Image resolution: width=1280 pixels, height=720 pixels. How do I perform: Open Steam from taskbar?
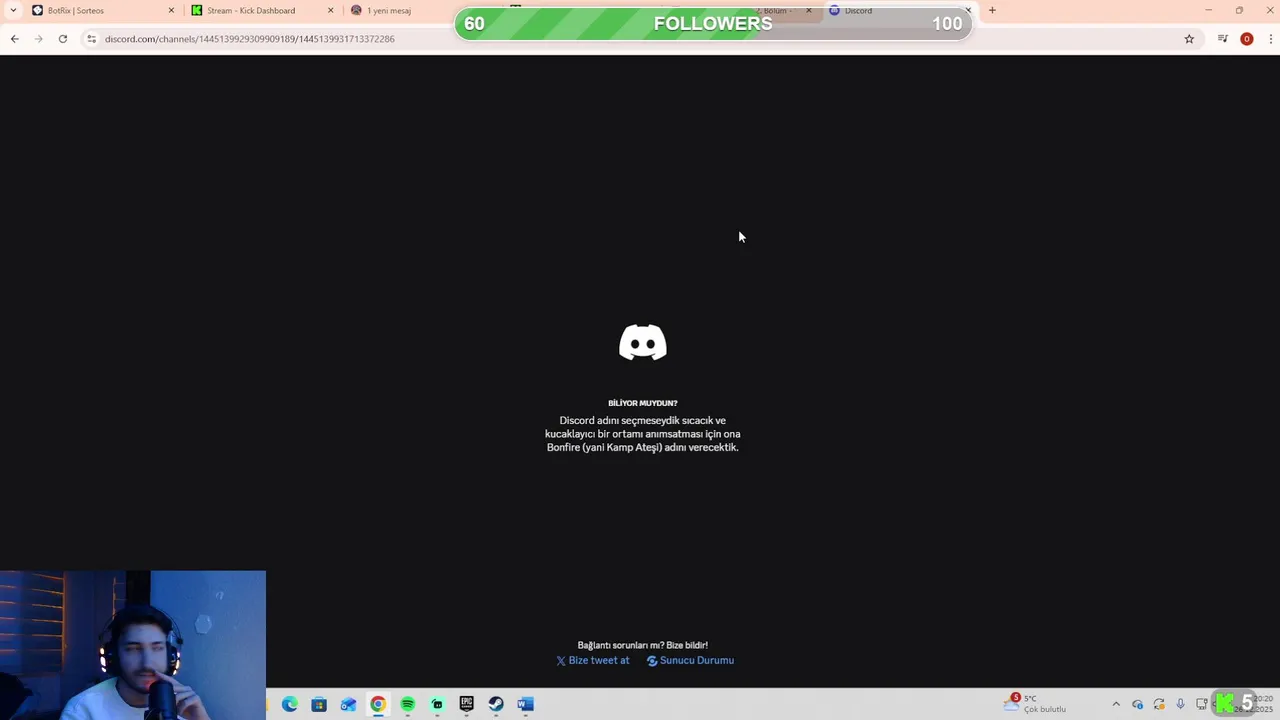click(x=496, y=704)
